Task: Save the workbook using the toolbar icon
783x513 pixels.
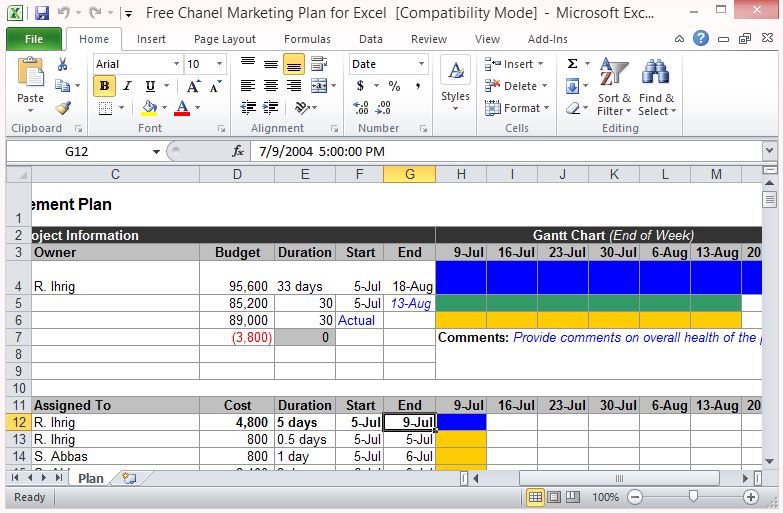Action: pos(42,14)
